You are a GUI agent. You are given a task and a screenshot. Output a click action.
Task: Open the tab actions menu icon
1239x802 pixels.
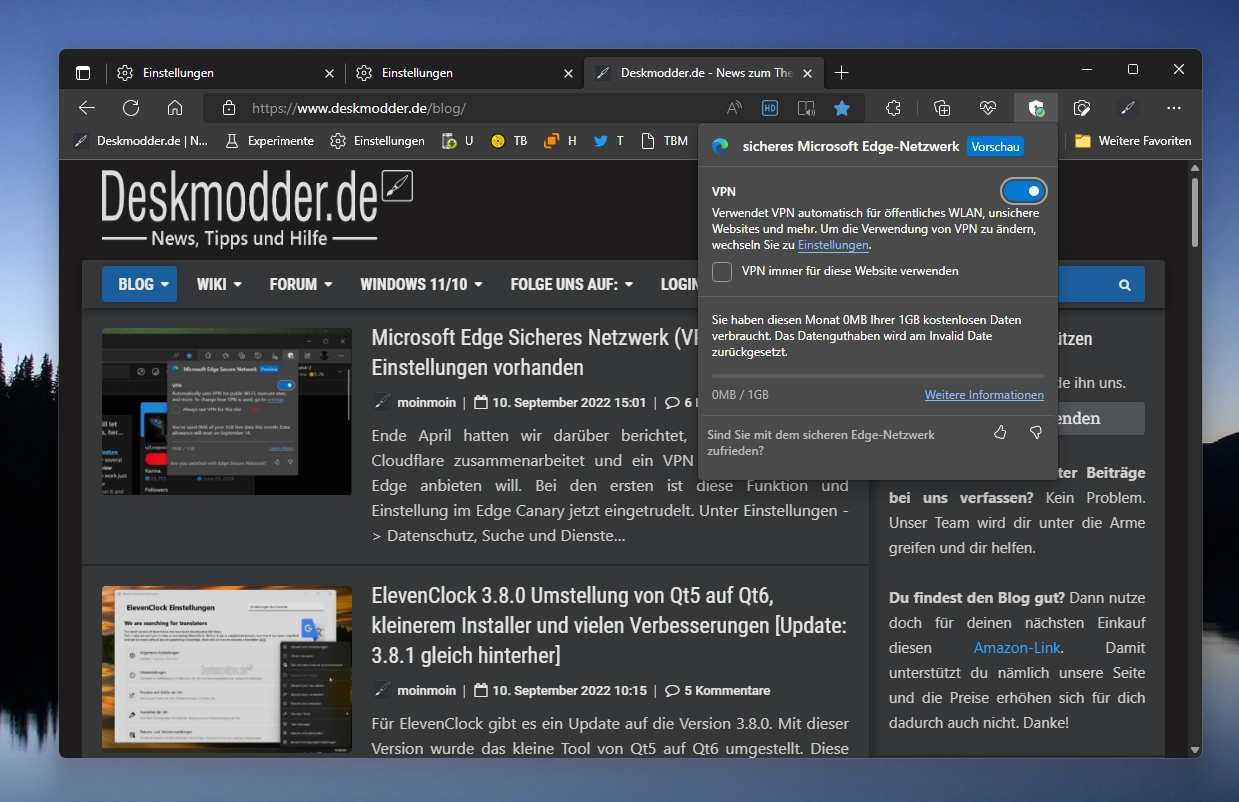pos(83,73)
